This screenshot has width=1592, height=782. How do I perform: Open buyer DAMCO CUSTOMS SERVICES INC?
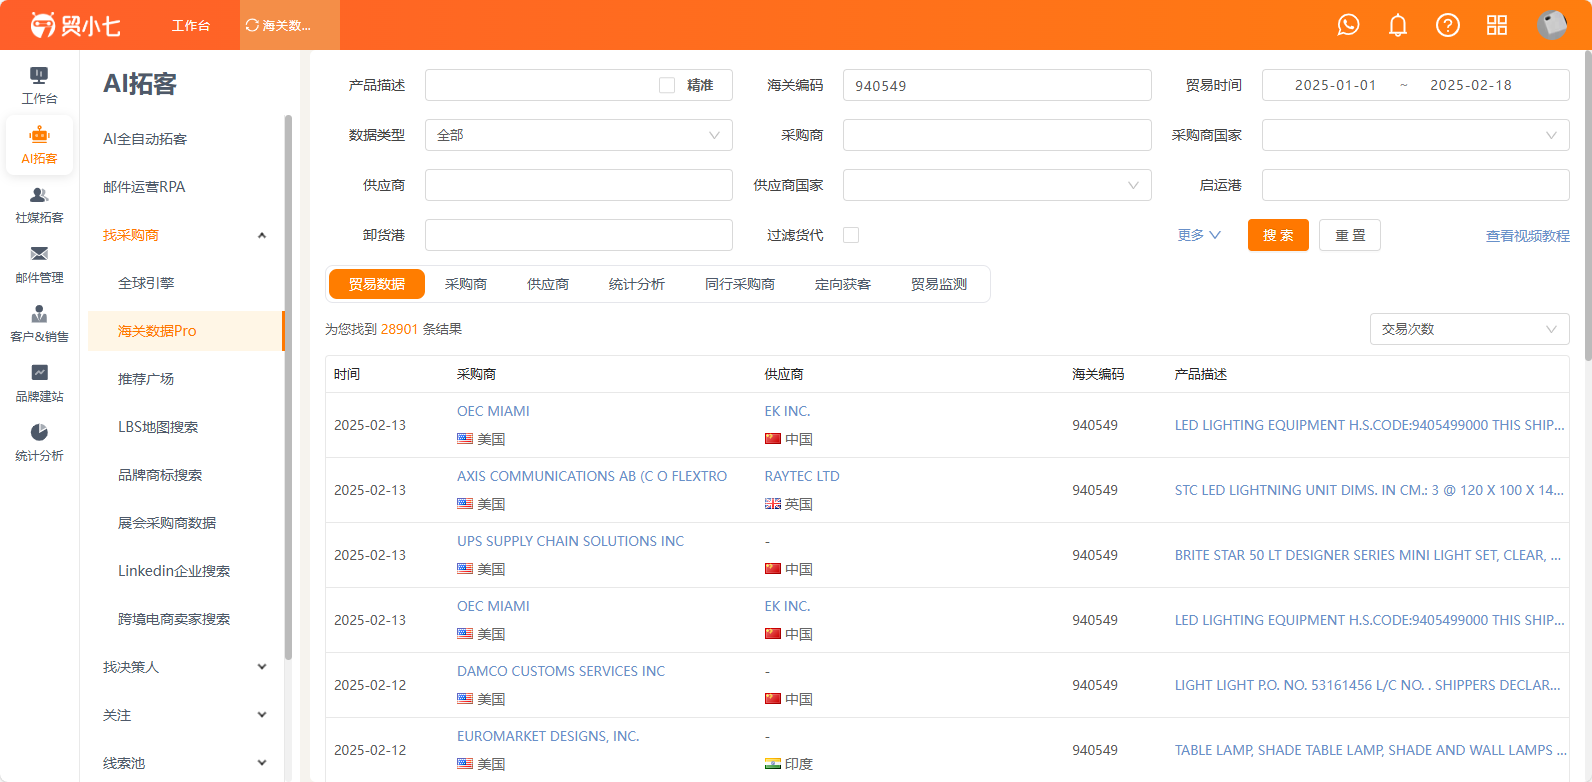pos(561,671)
